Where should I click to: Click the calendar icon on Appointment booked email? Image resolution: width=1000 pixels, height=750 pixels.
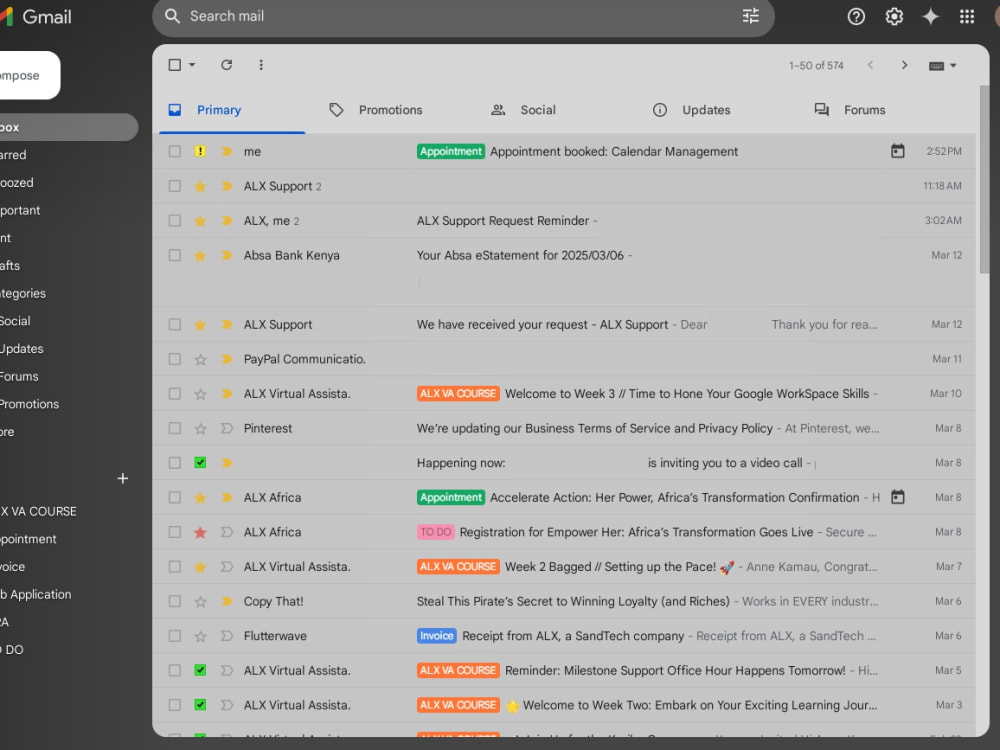897,151
